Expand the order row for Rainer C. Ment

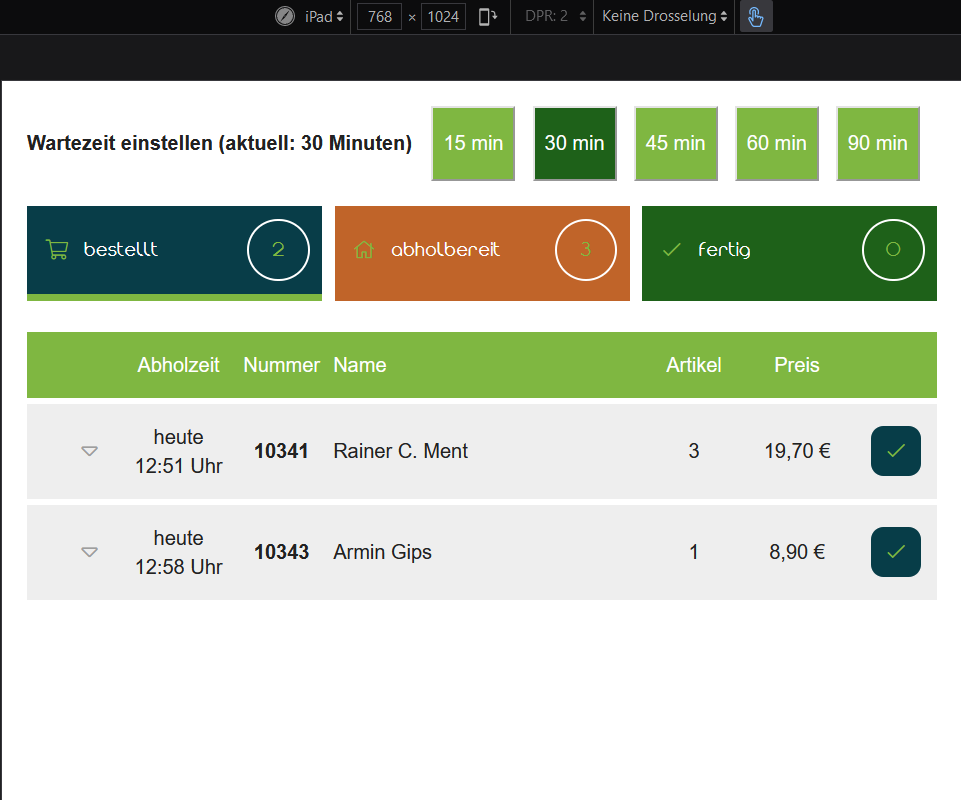(x=89, y=451)
